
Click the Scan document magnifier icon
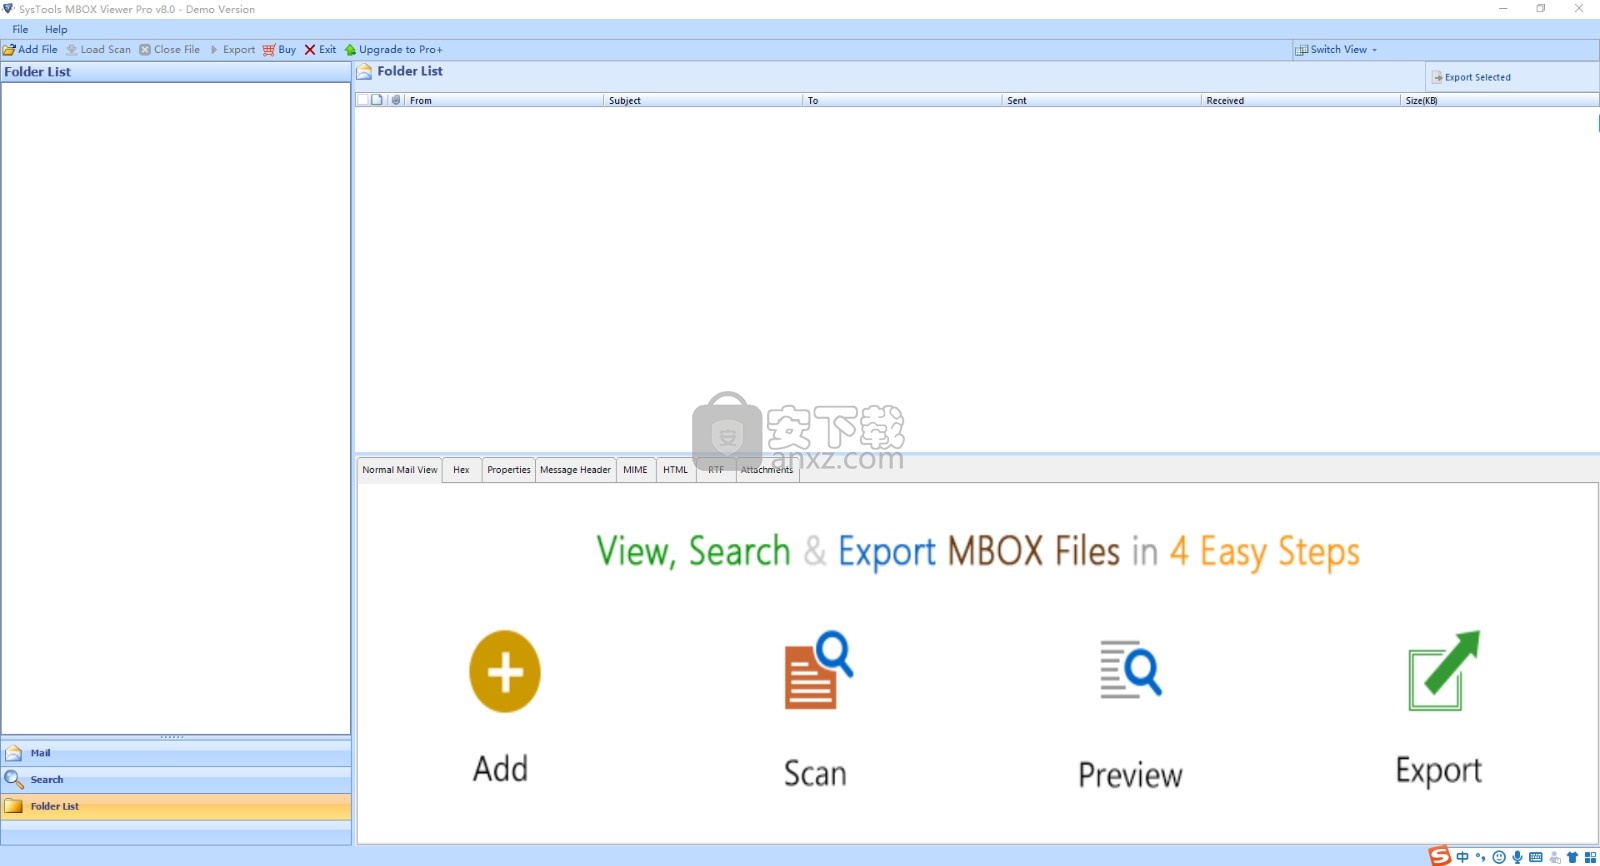pyautogui.click(x=819, y=669)
